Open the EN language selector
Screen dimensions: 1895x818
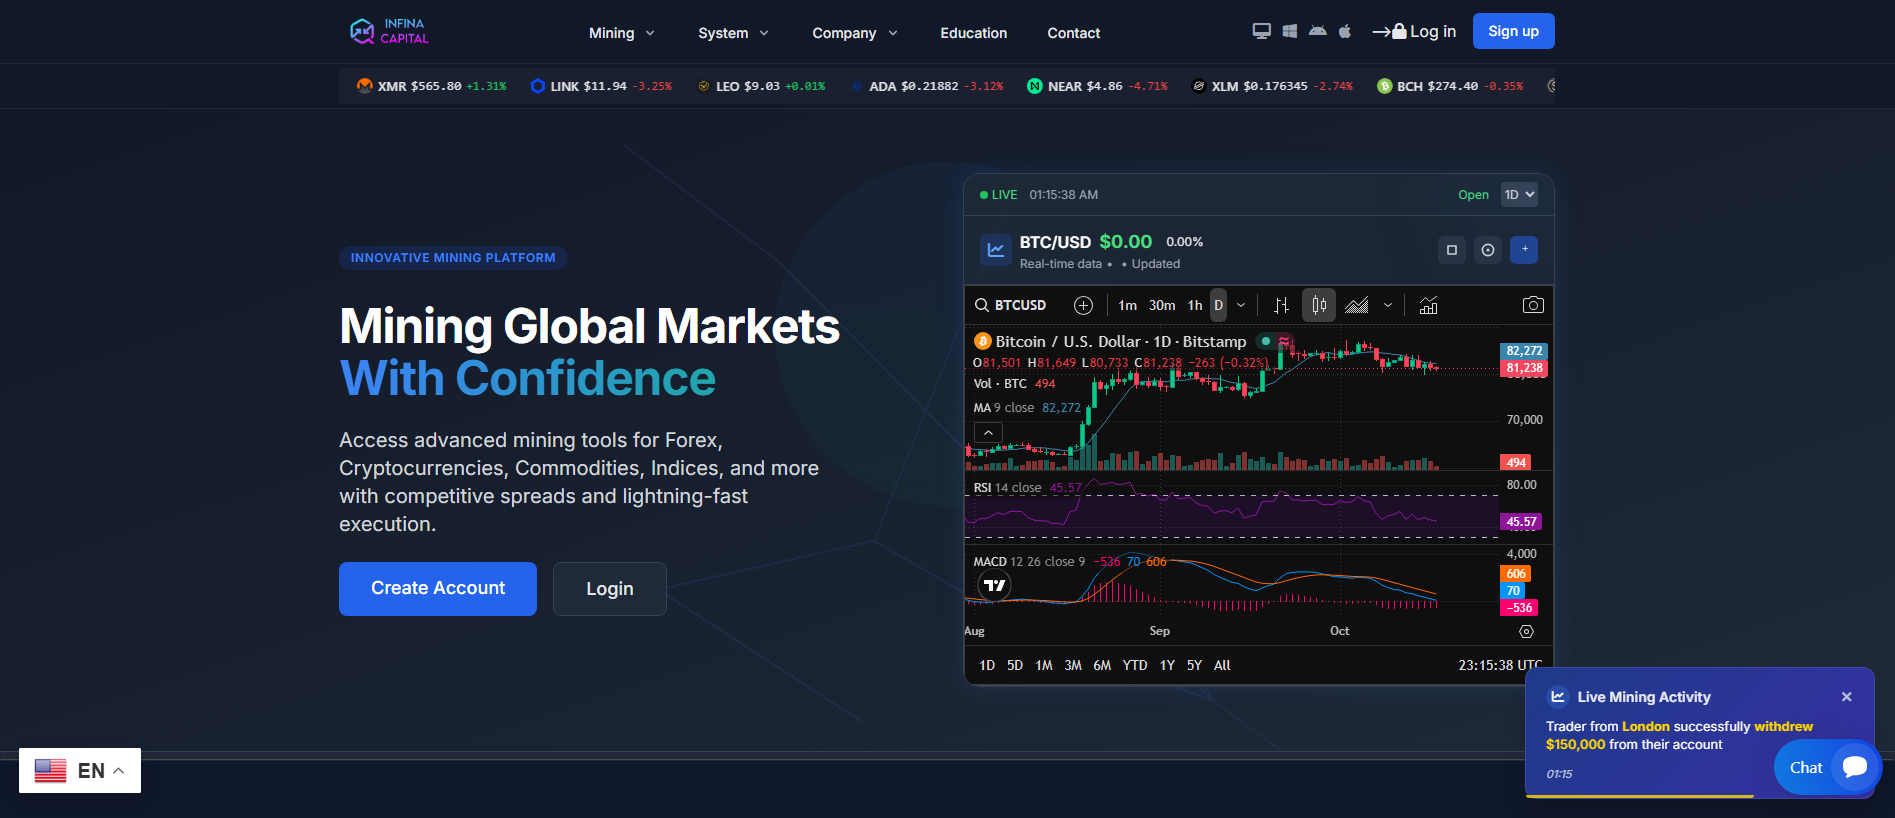click(x=80, y=771)
